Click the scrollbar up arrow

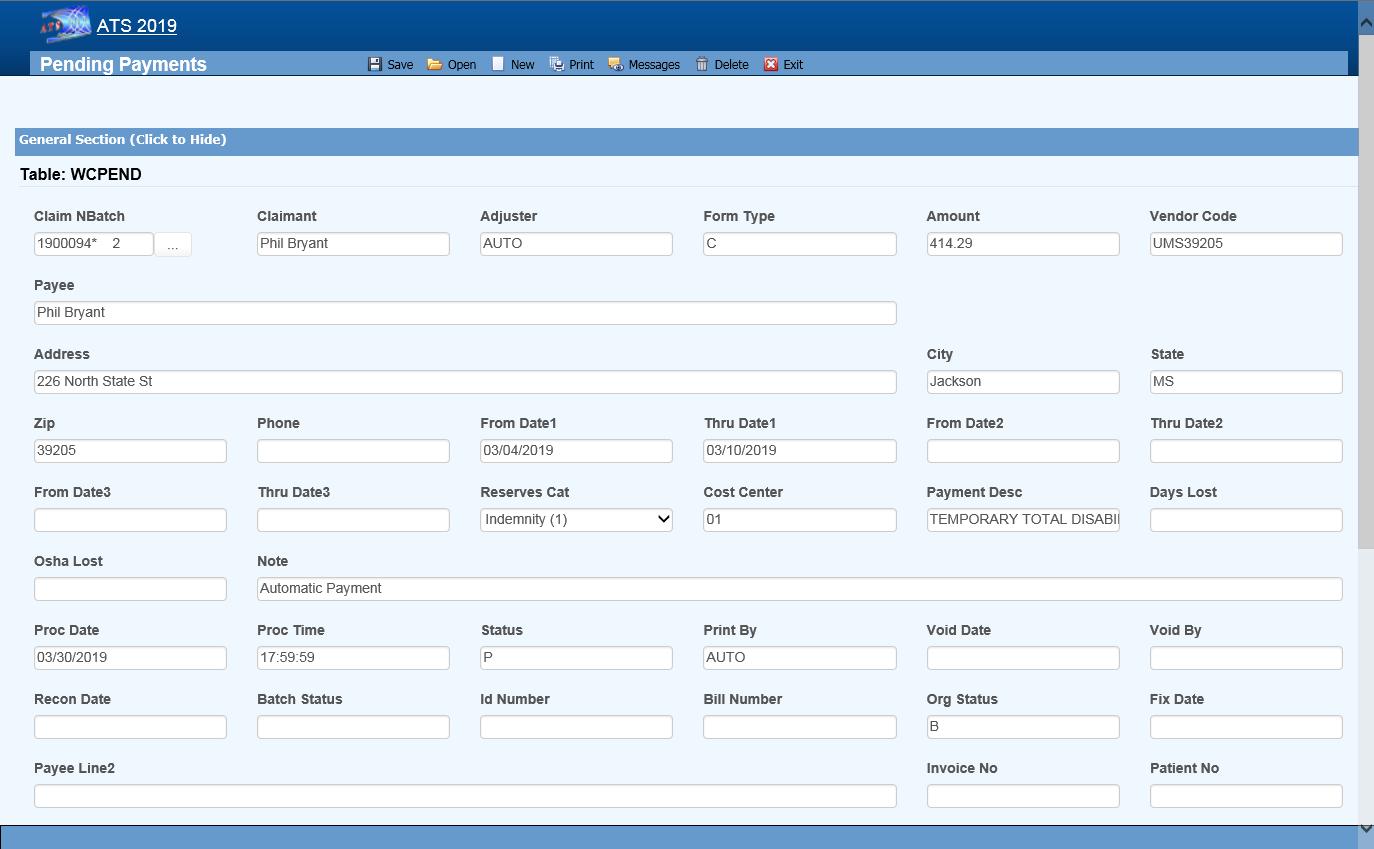[x=1366, y=20]
